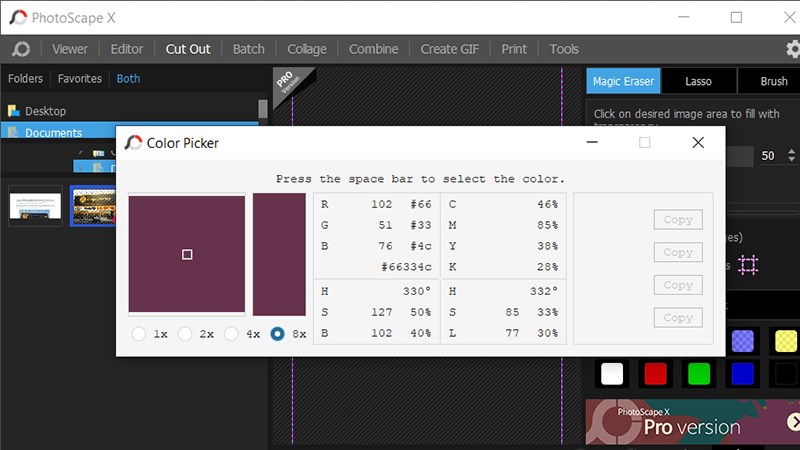This screenshot has width=800, height=450.
Task: Click the magnified pixel preview area
Action: click(187, 254)
